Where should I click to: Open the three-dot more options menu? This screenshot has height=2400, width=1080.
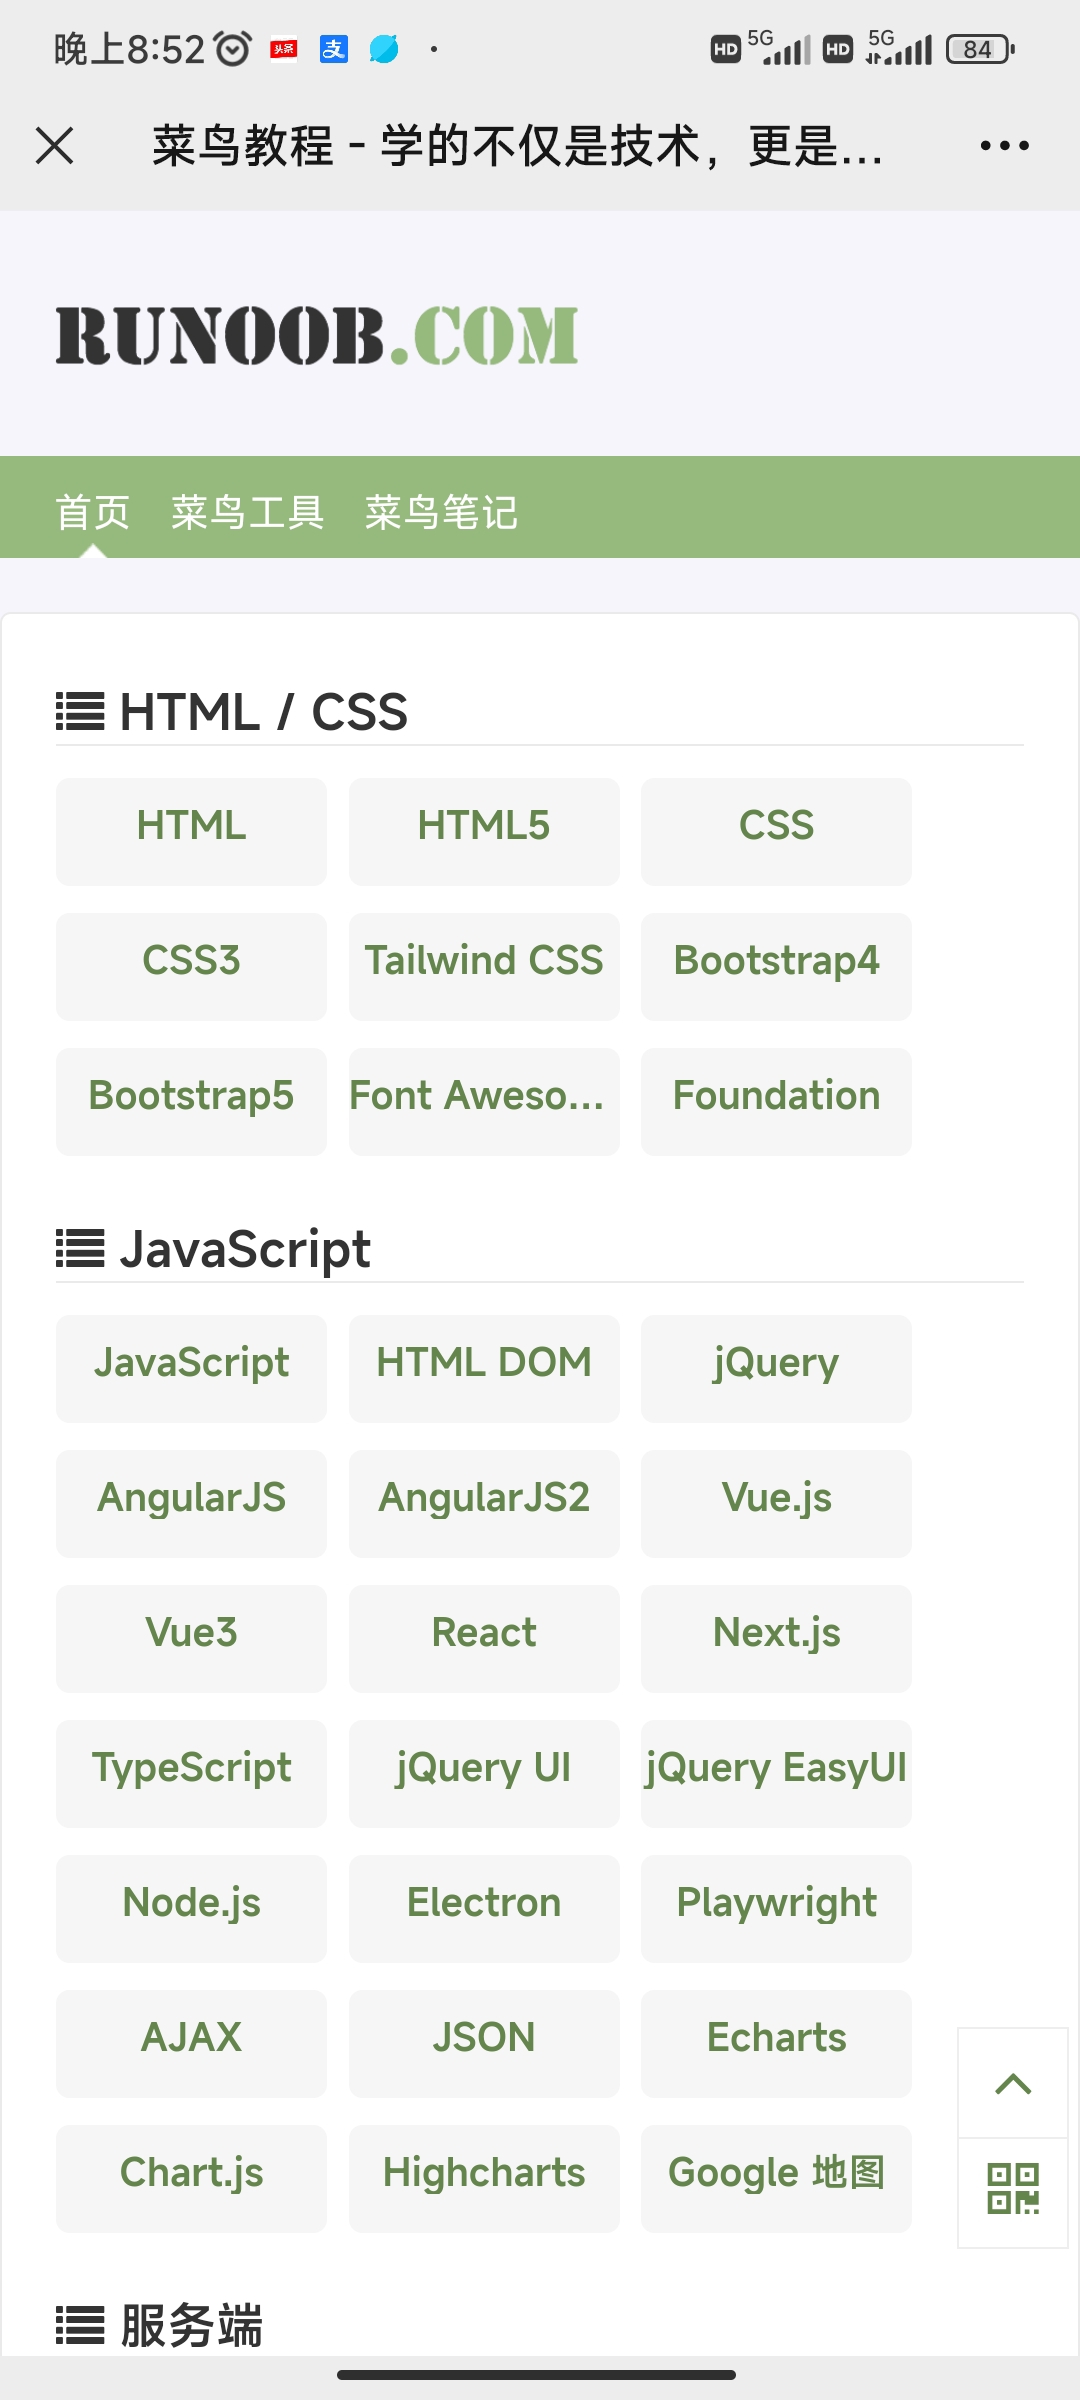(1004, 146)
